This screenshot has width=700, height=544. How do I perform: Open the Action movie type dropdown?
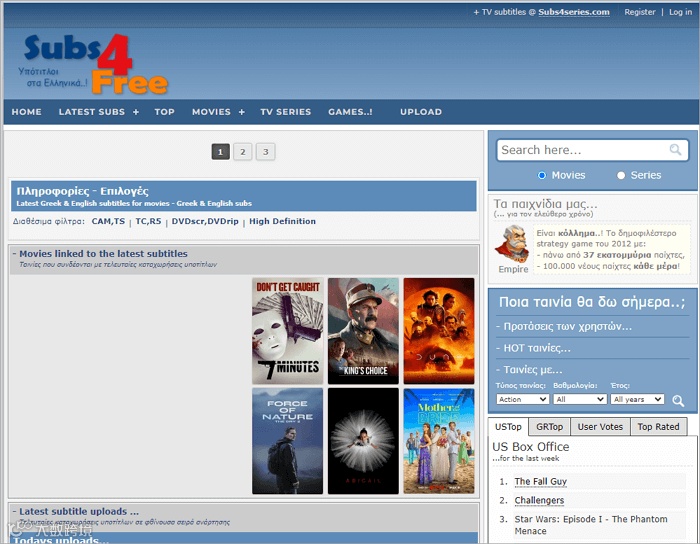point(522,399)
